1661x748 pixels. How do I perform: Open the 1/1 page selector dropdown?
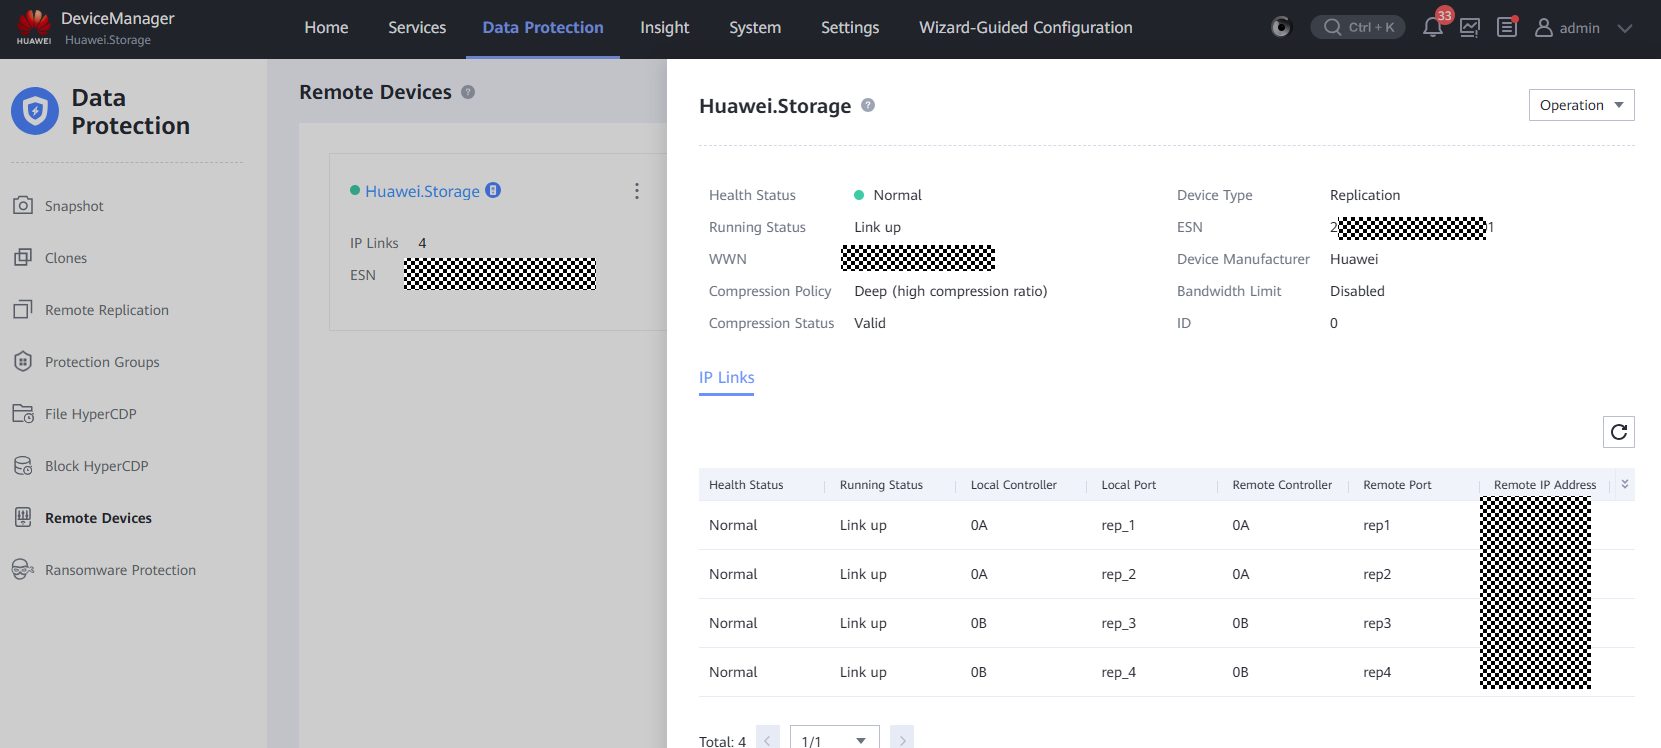coord(835,739)
